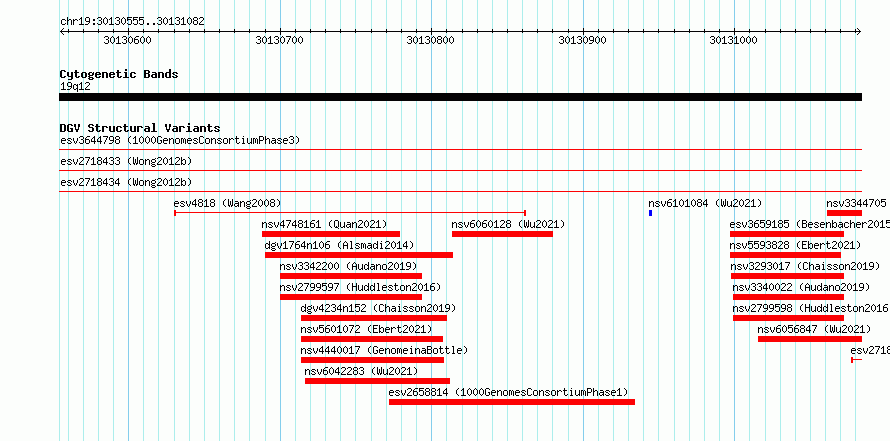The width and height of the screenshot is (890, 441).
Task: Click the nsv2799597 (Huddleston2016) label
Action: [x=360, y=287]
